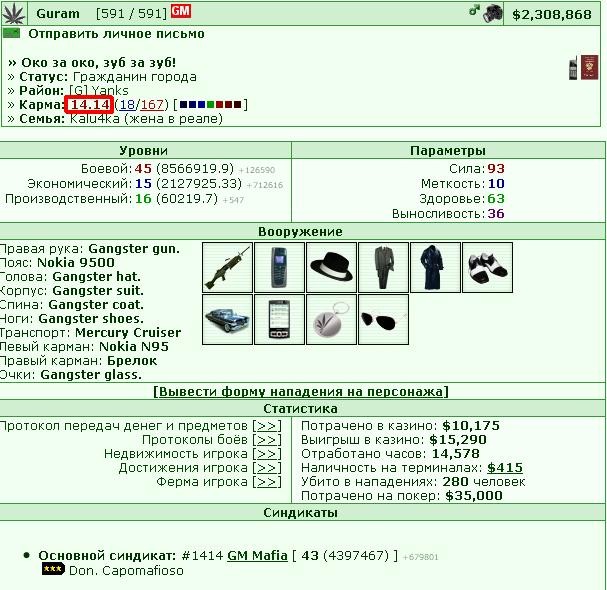Click the small mobile phone icon at right
607x590 pixels.
pos(573,68)
